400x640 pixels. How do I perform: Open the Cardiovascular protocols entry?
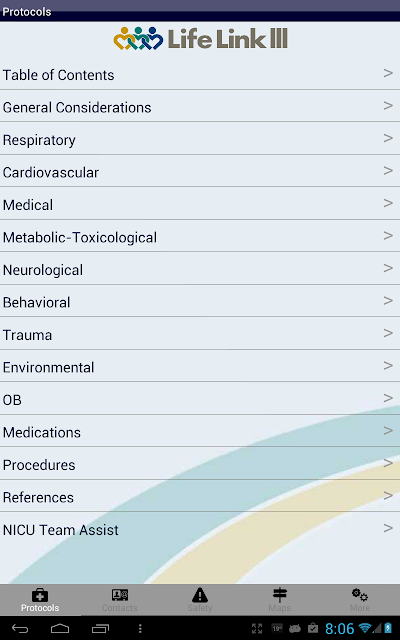pyautogui.click(x=200, y=171)
